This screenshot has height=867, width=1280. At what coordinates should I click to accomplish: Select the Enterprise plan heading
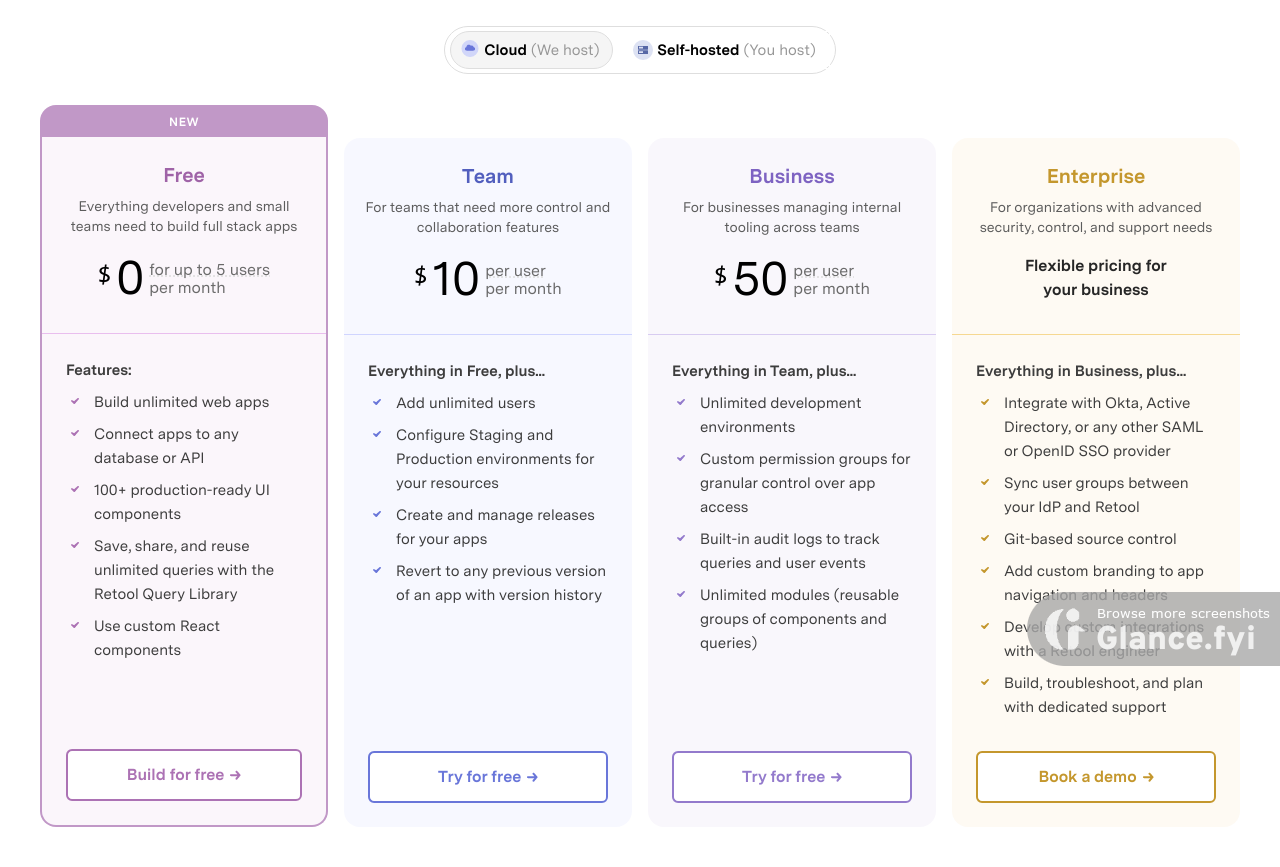(1095, 176)
